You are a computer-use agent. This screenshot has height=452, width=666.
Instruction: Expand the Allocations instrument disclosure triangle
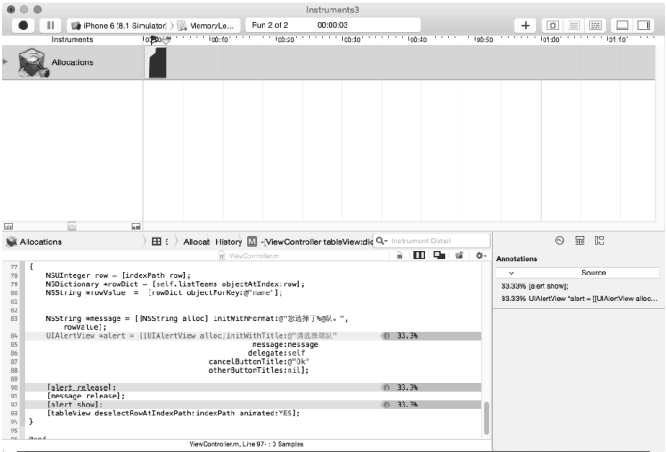coord(7,62)
